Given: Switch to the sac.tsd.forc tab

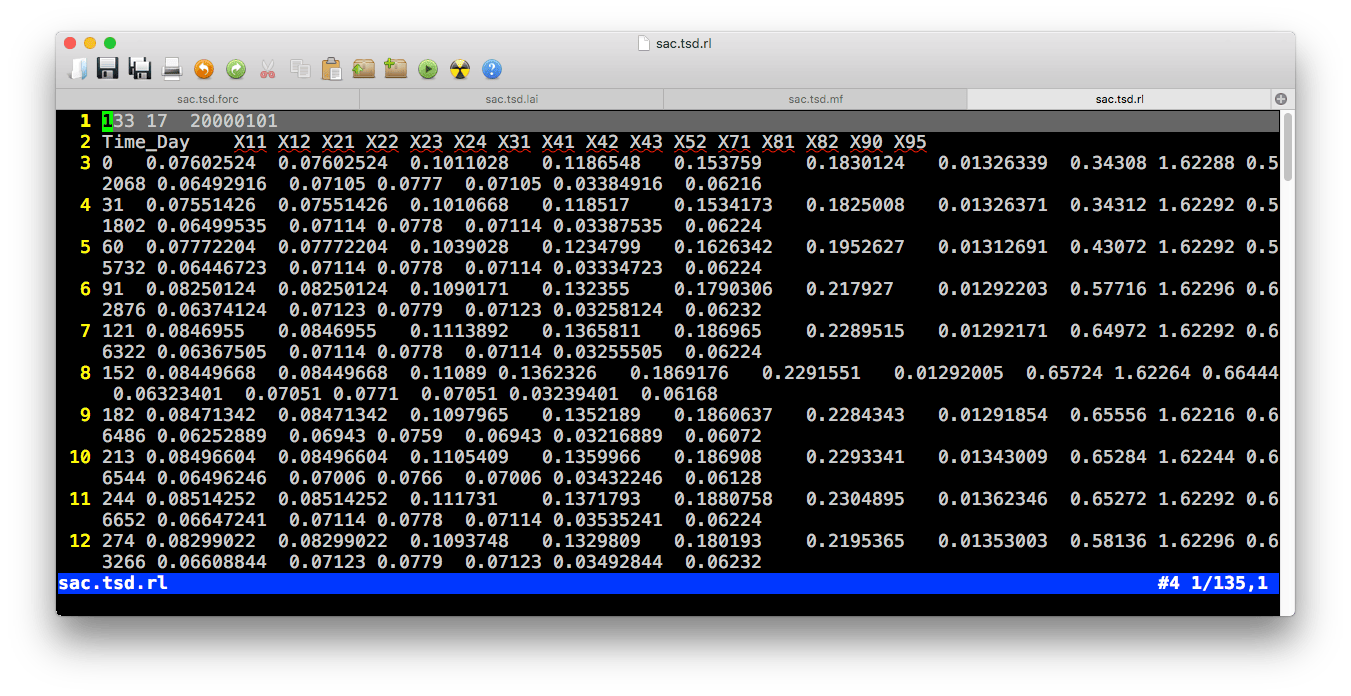Looking at the screenshot, I should tap(208, 99).
